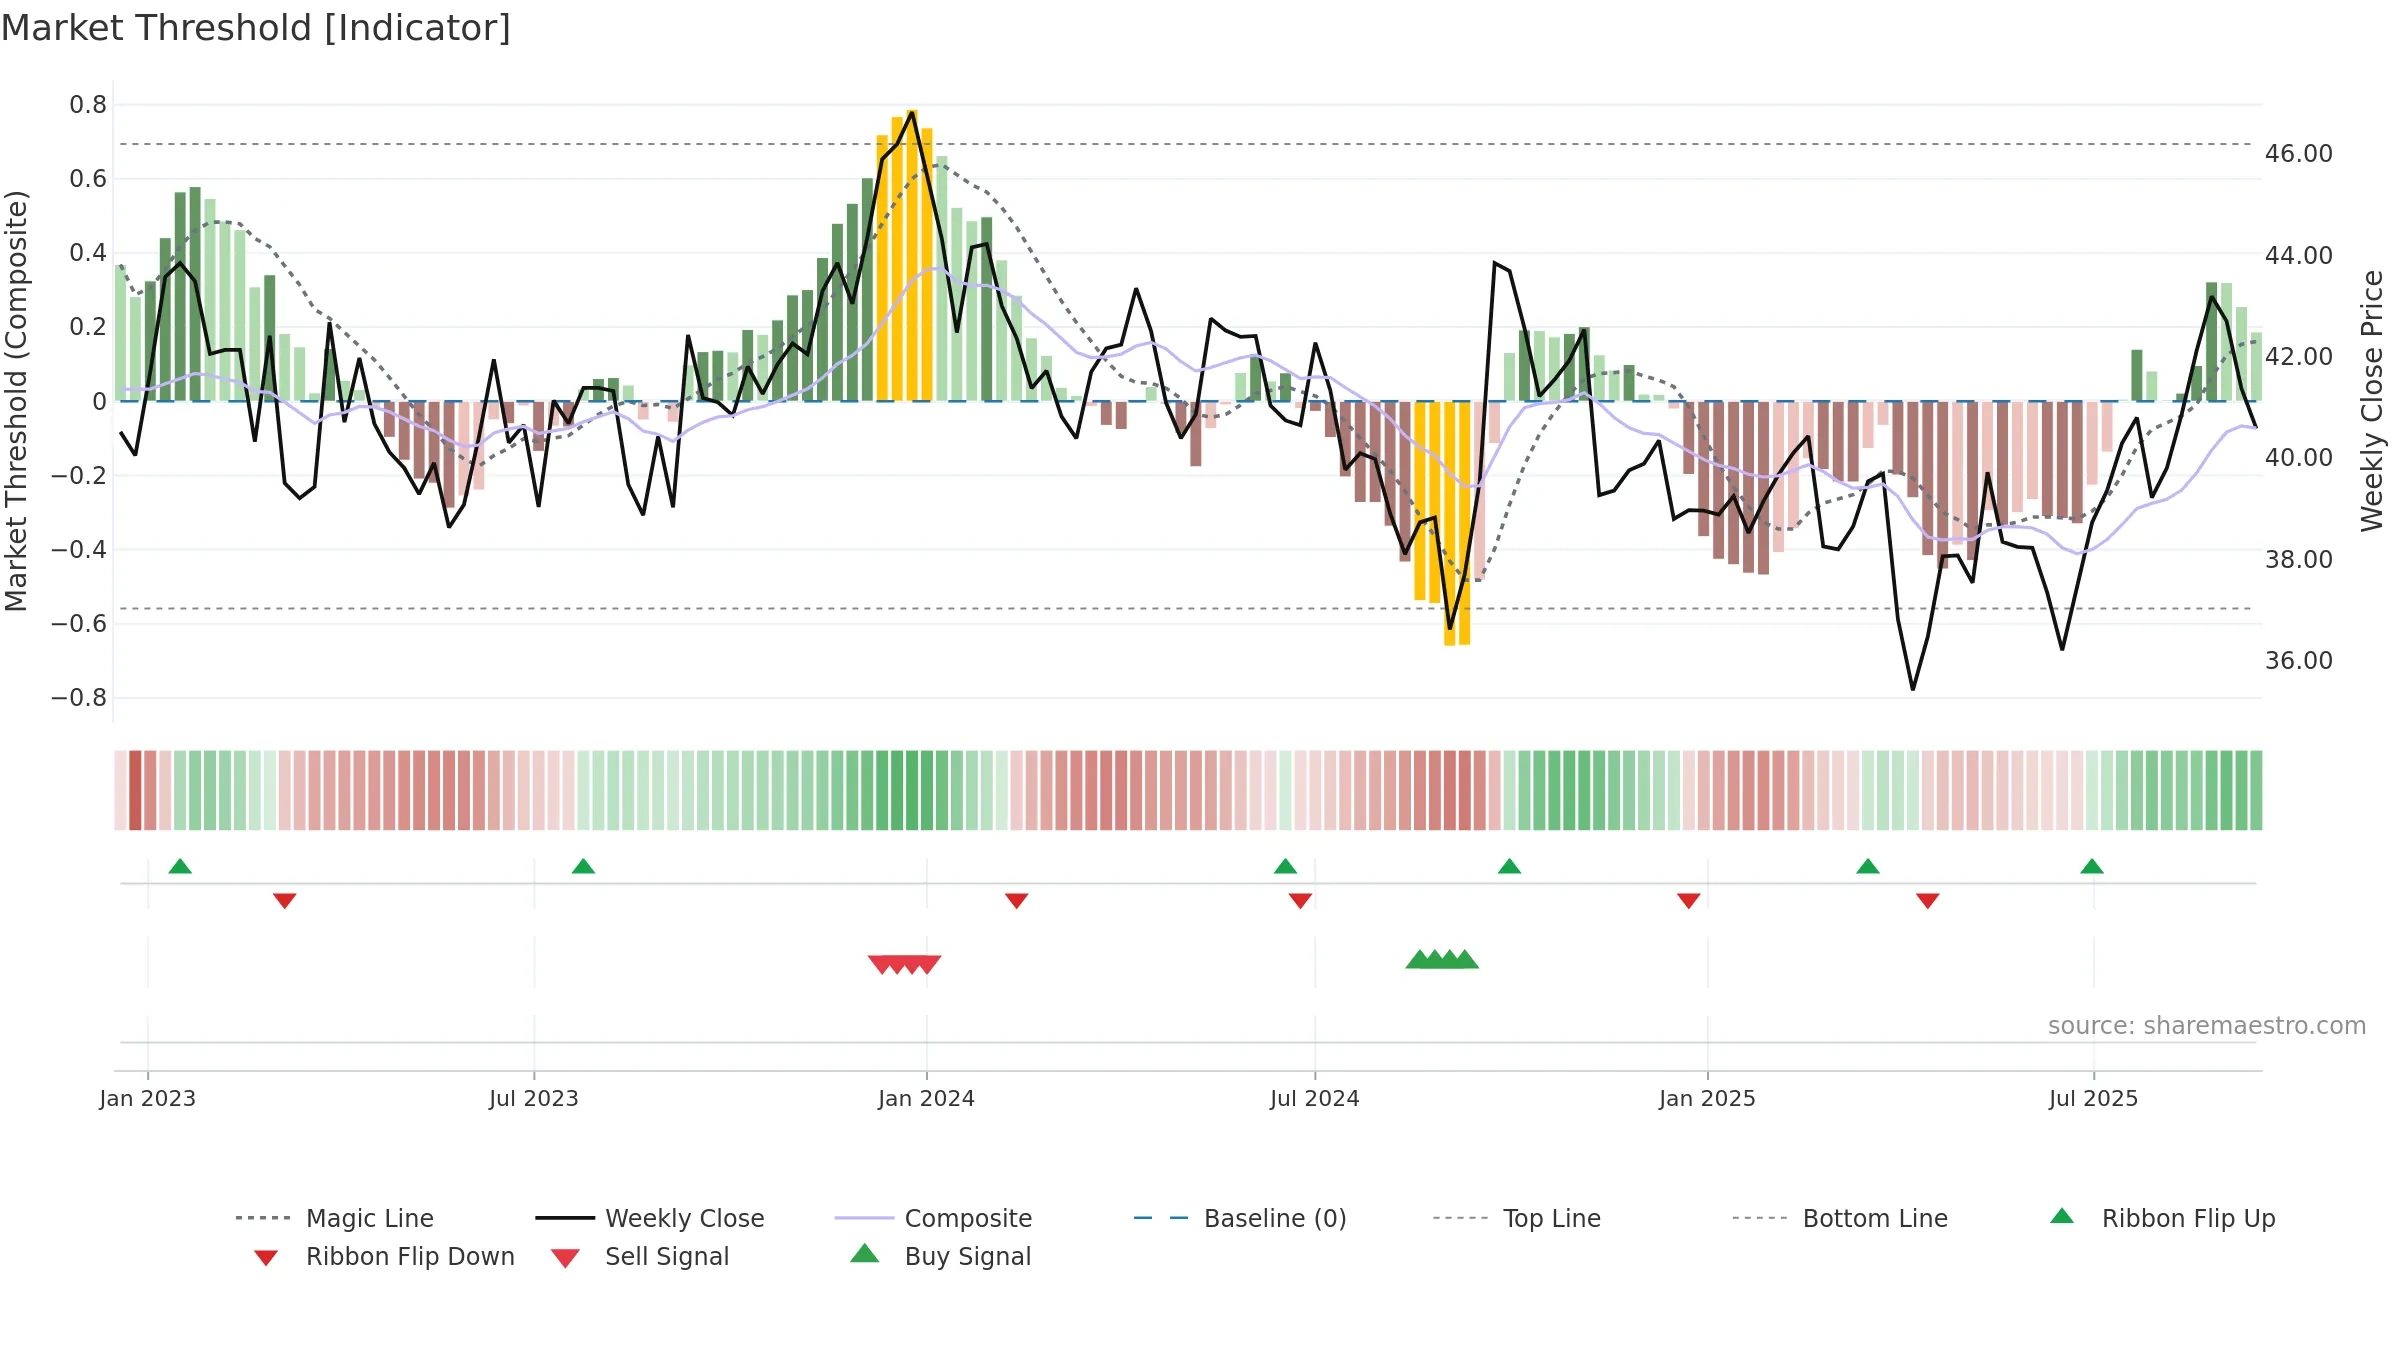Click the '−0.2' left axis label
This screenshot has height=1350, width=2400.
[x=78, y=476]
